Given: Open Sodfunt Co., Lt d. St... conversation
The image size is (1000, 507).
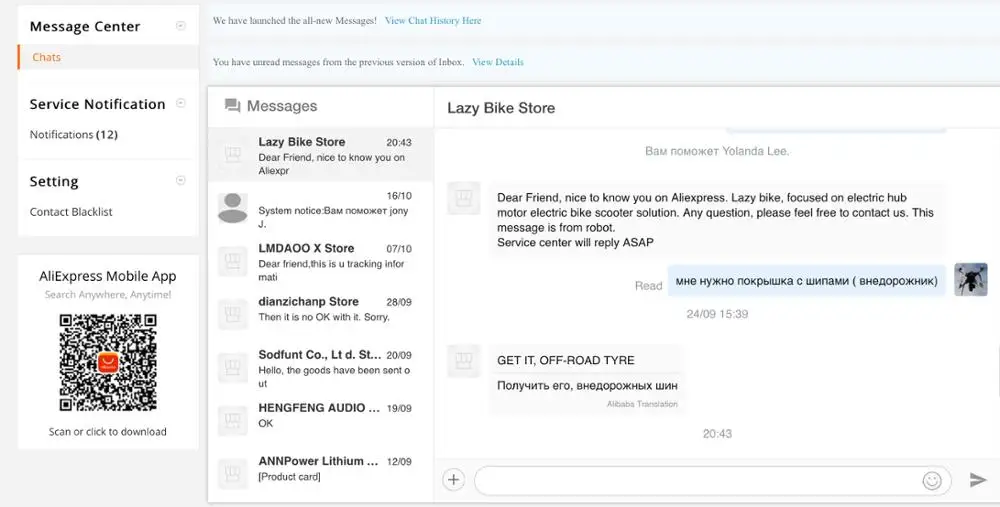Looking at the screenshot, I should pos(320,368).
